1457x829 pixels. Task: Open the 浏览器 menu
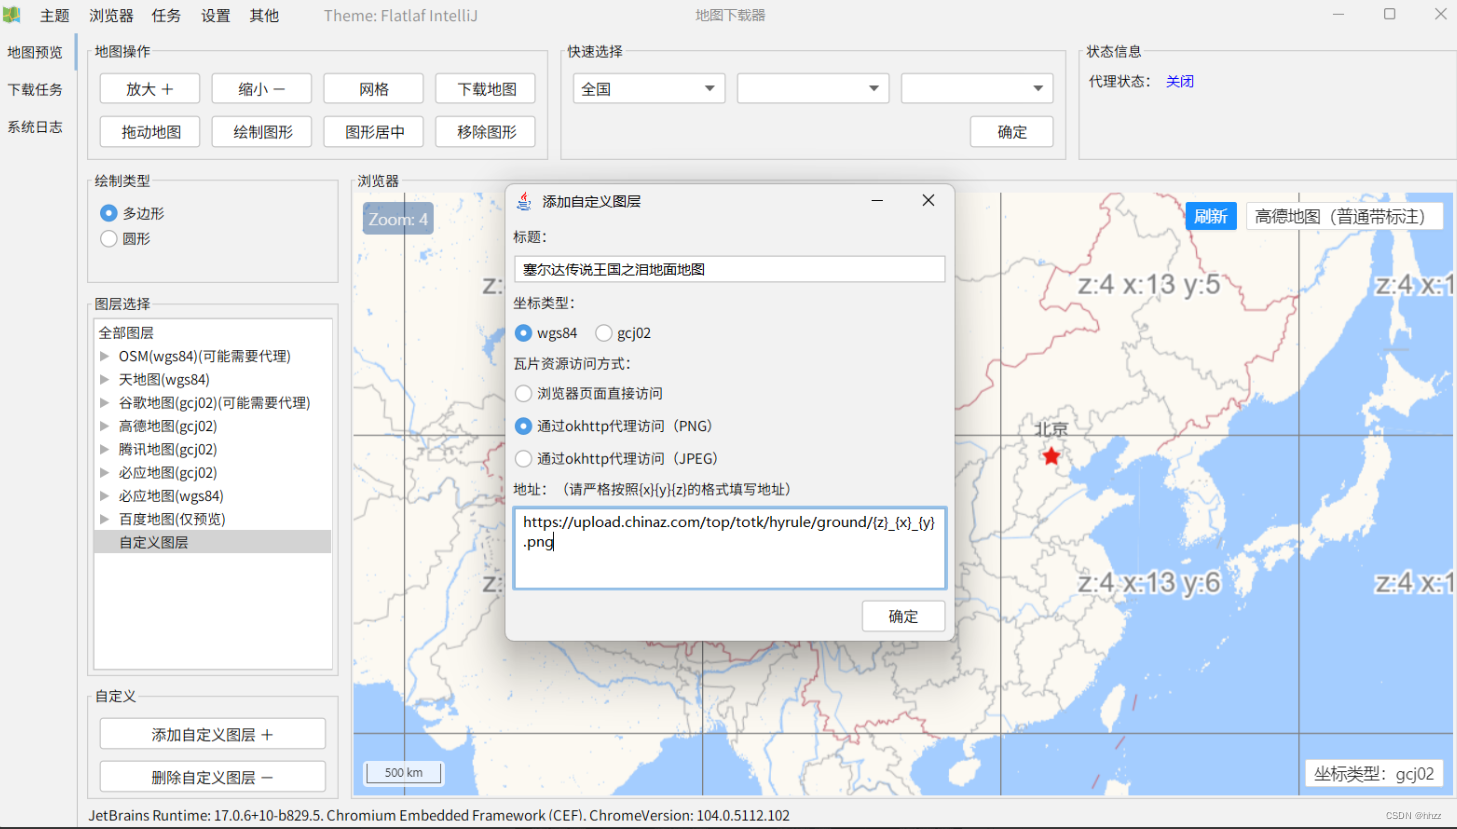(111, 16)
